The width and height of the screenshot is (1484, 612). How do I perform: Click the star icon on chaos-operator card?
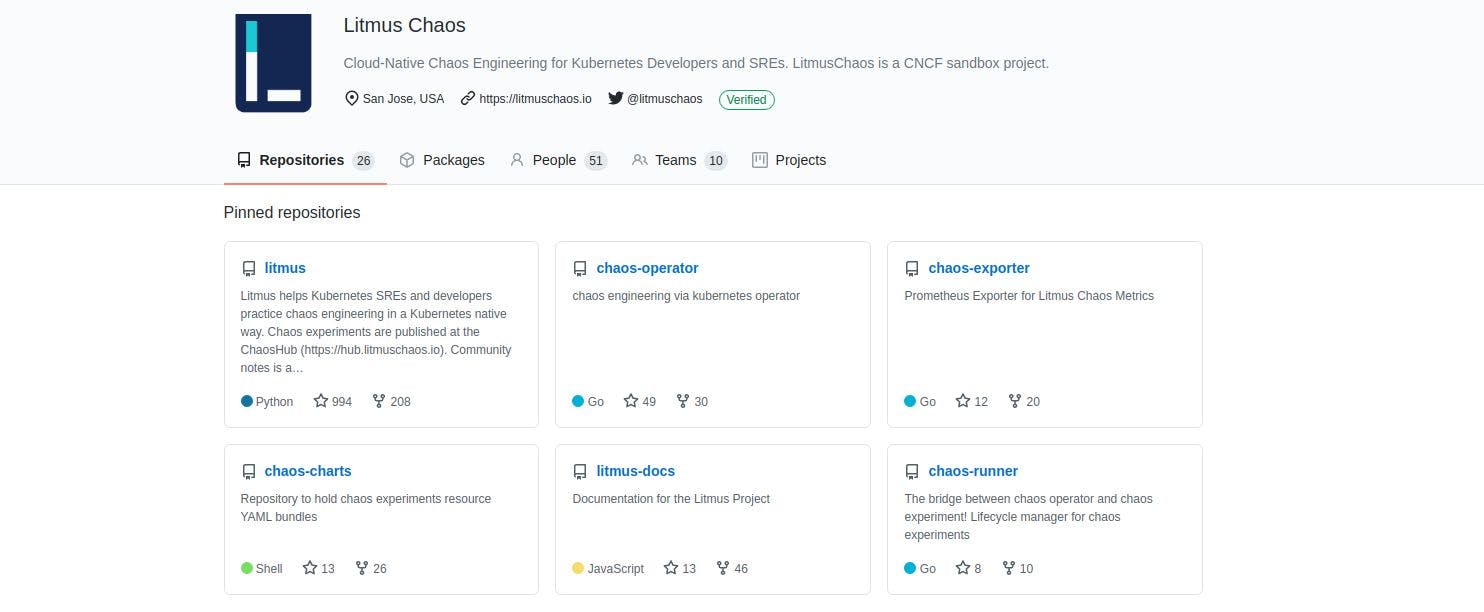click(631, 401)
